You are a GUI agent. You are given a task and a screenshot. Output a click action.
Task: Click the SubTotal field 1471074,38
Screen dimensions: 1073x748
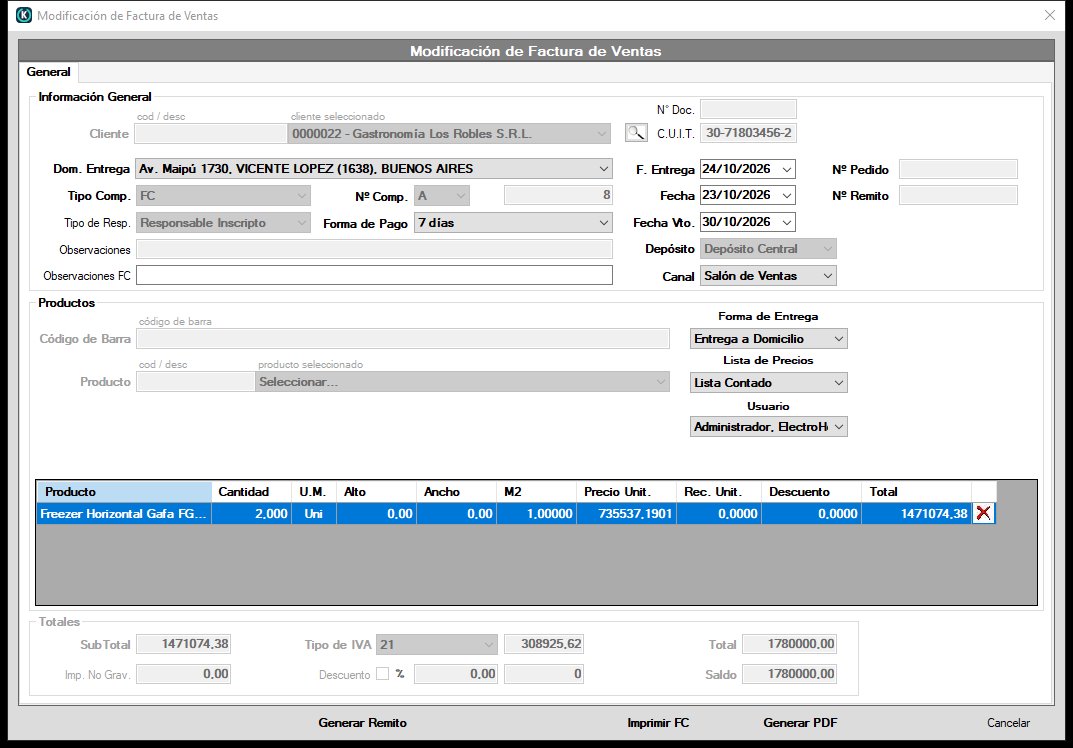tap(183, 644)
